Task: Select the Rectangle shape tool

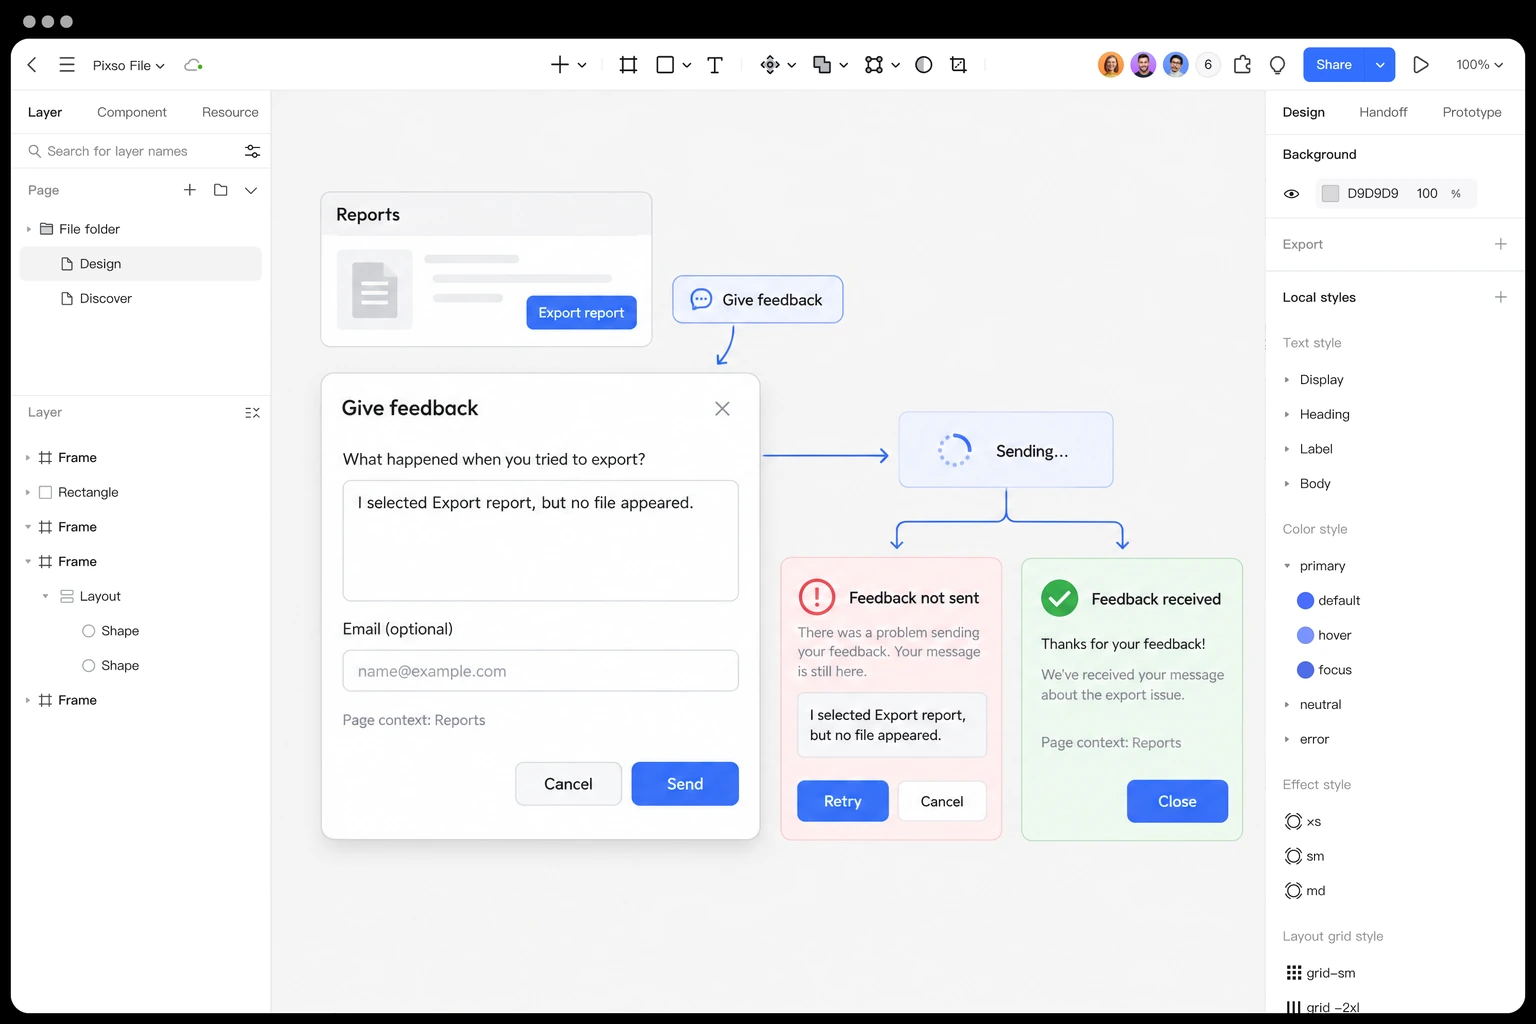Action: [x=665, y=65]
